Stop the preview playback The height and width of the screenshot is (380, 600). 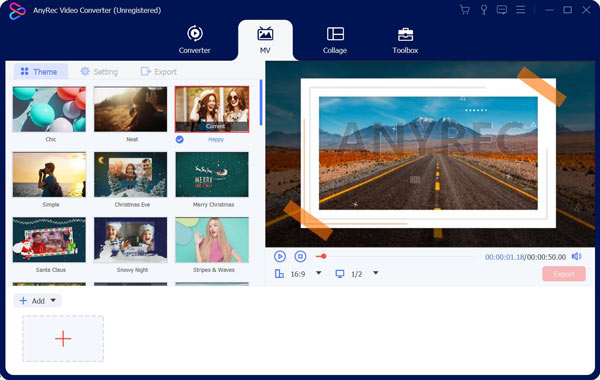(x=300, y=256)
